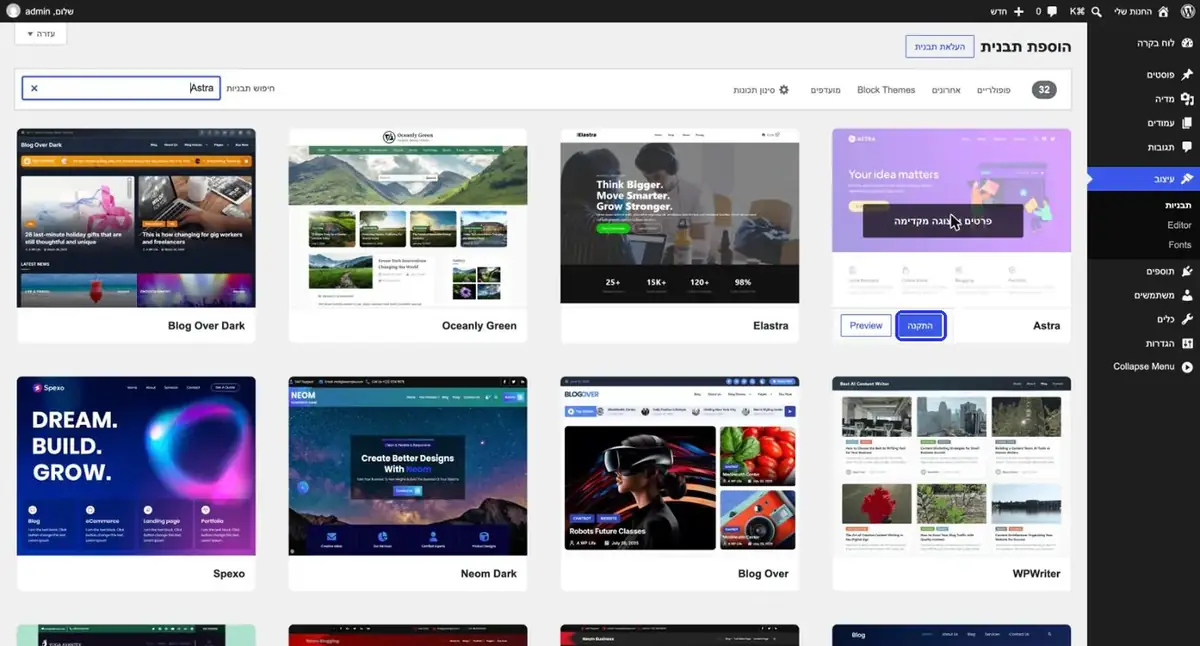Open the Editor submenu item
This screenshot has width=1200, height=646.
coord(1180,225)
